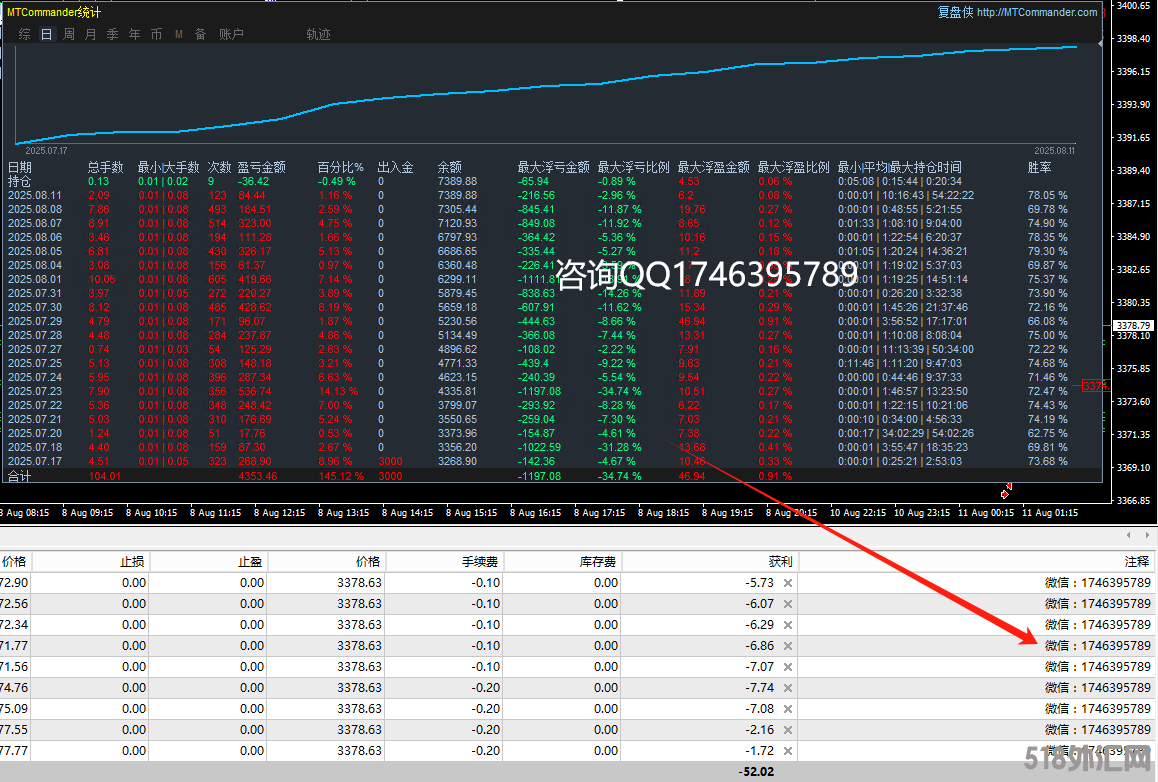Open the MTCommander.com website link
This screenshot has height=782, width=1158.
[x=1037, y=12]
